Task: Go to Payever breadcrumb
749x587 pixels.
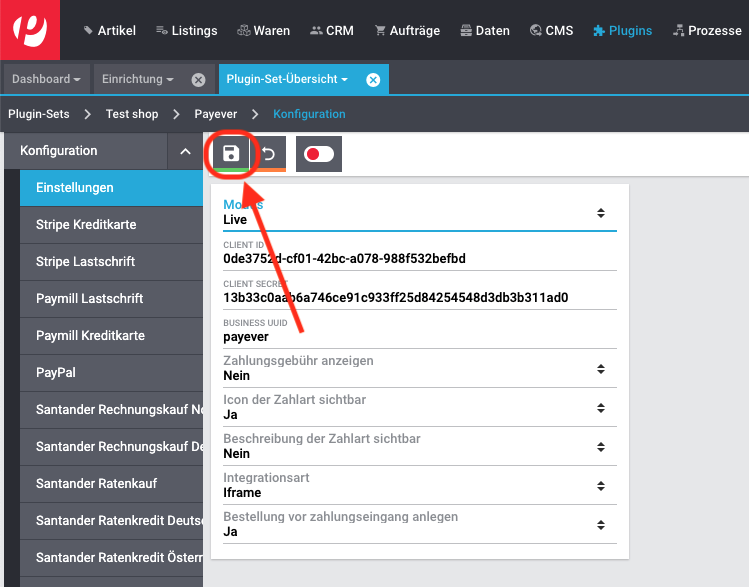Action: pyautogui.click(x=215, y=114)
